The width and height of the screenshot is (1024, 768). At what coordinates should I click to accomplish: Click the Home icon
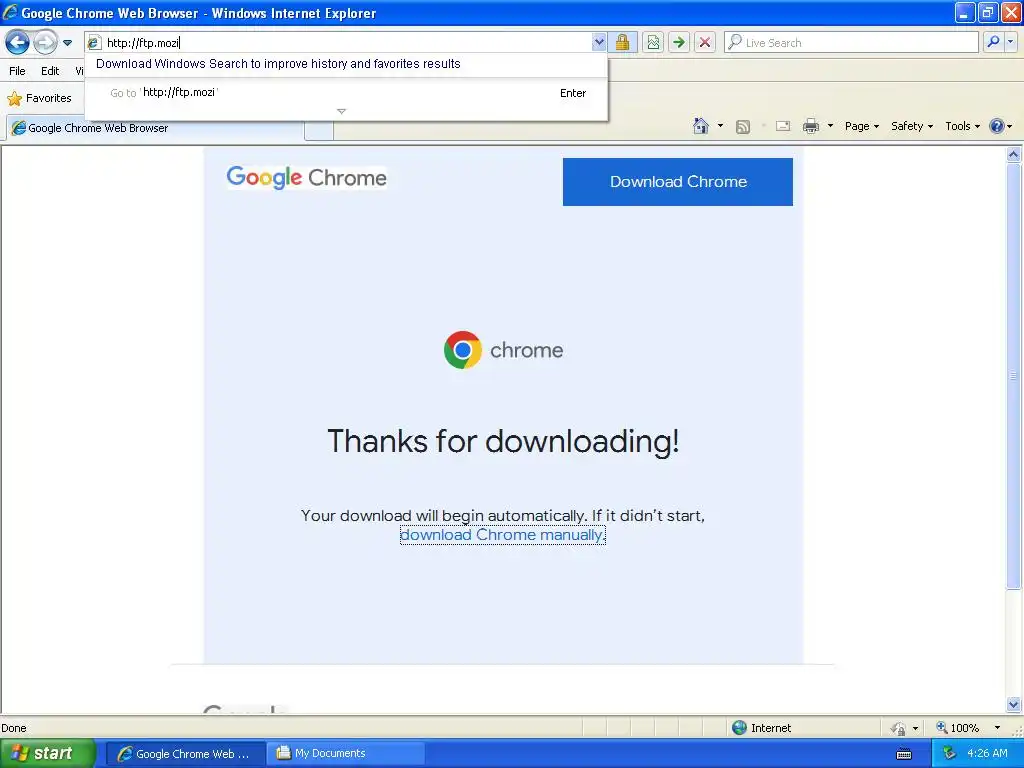701,126
